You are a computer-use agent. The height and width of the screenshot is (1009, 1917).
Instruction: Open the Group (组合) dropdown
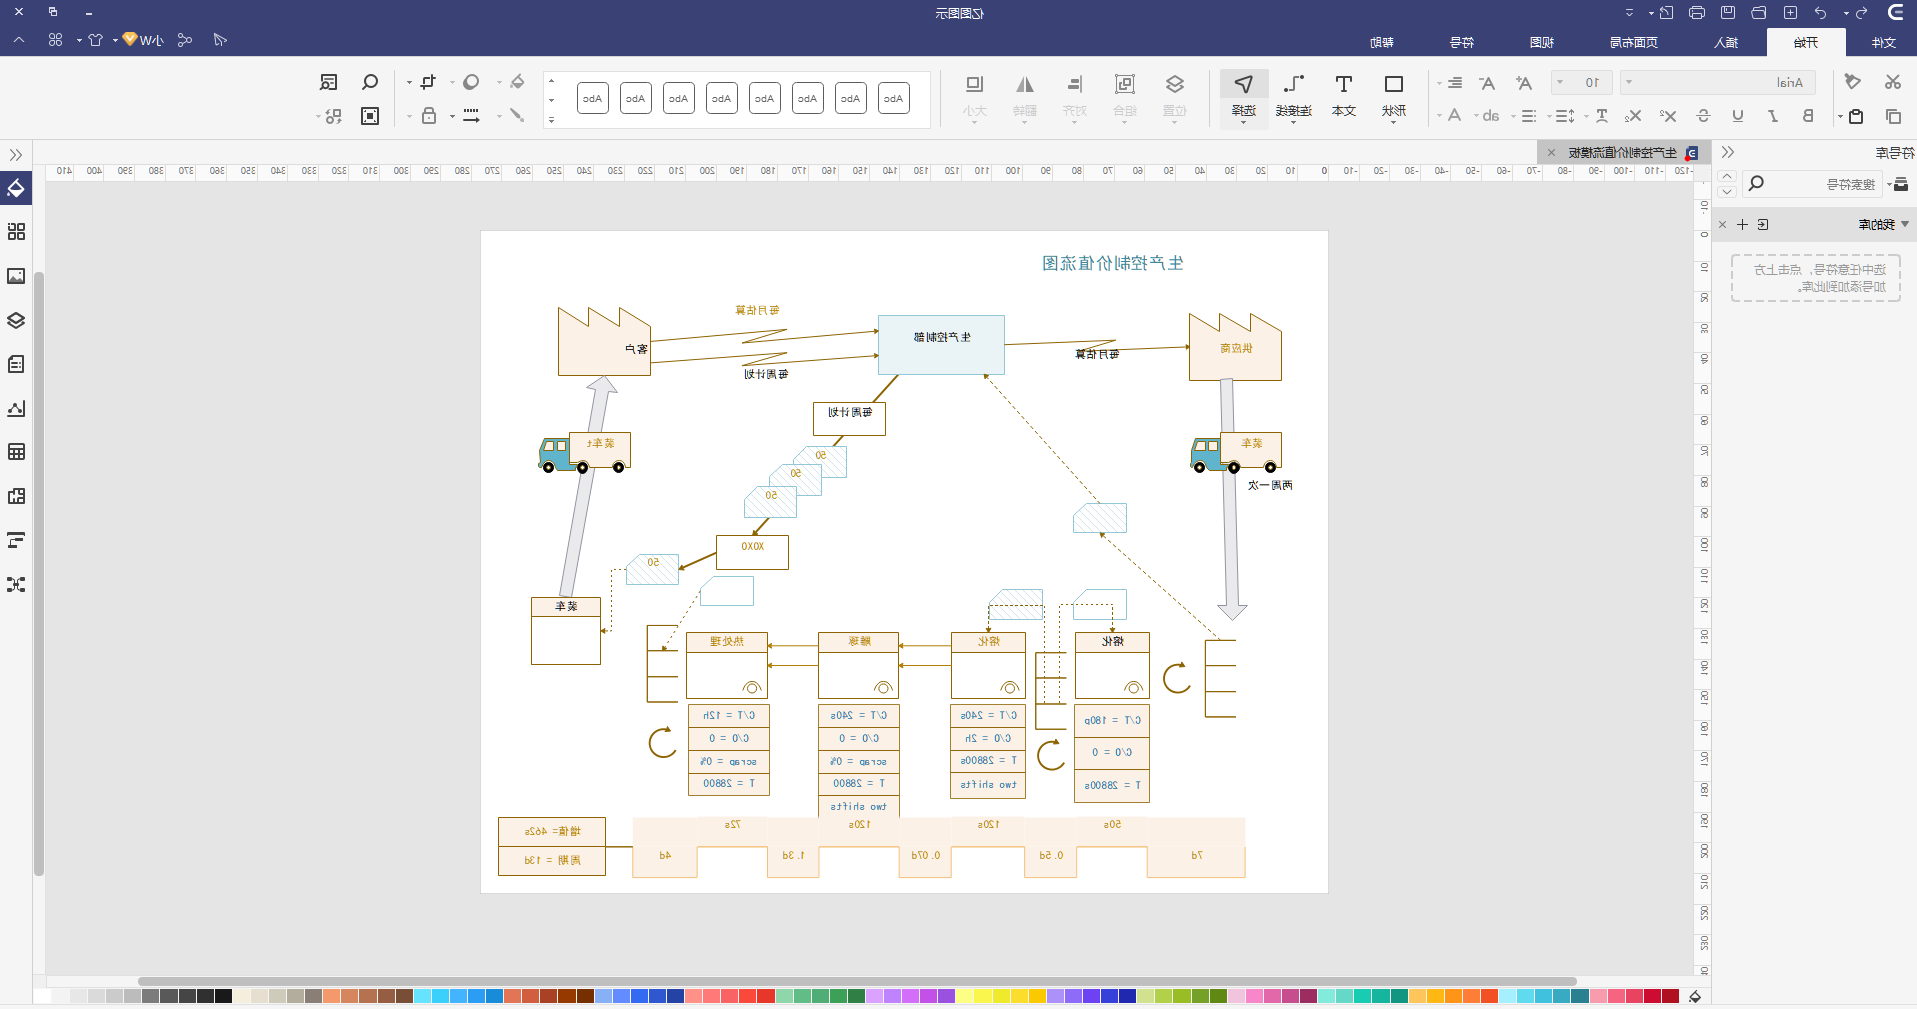[1125, 97]
